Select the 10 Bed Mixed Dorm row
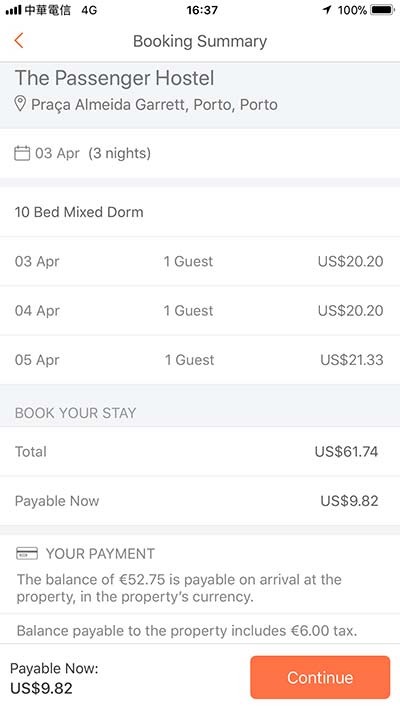 [200, 212]
